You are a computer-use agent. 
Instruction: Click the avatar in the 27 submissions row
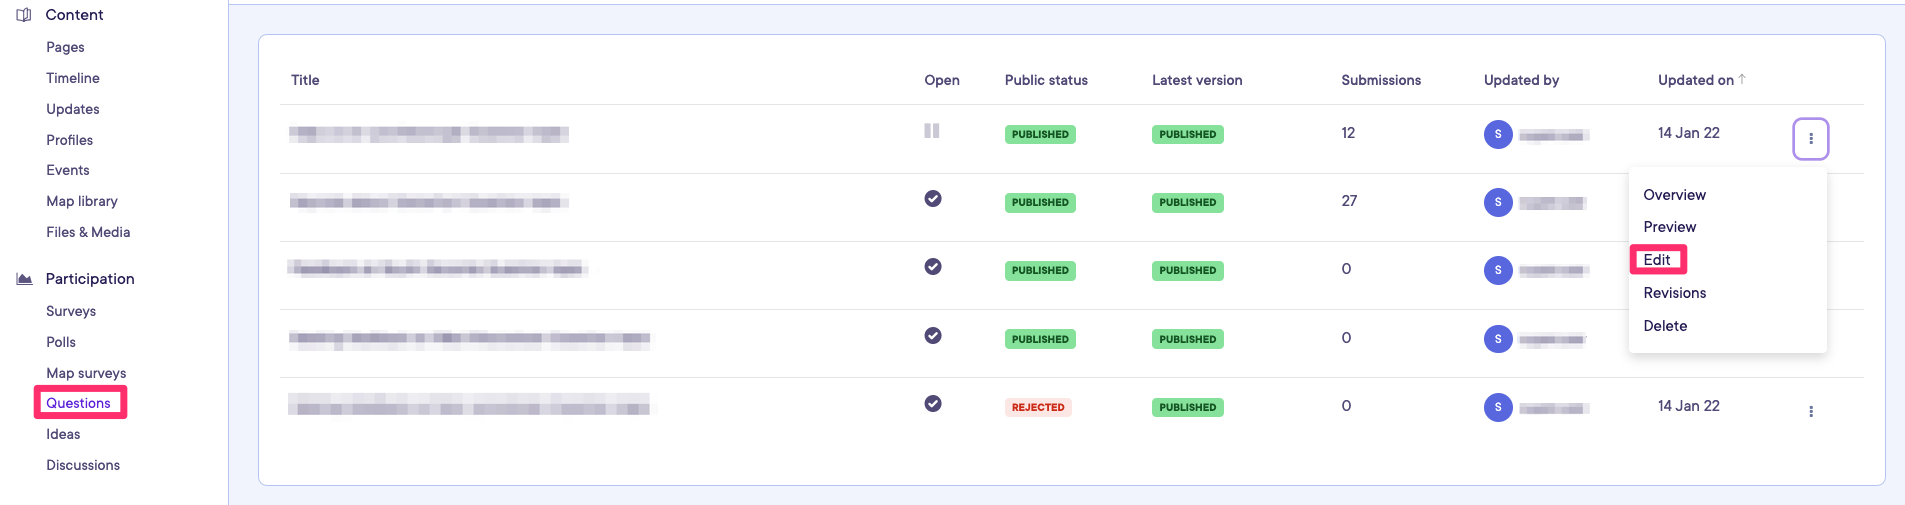(x=1497, y=202)
